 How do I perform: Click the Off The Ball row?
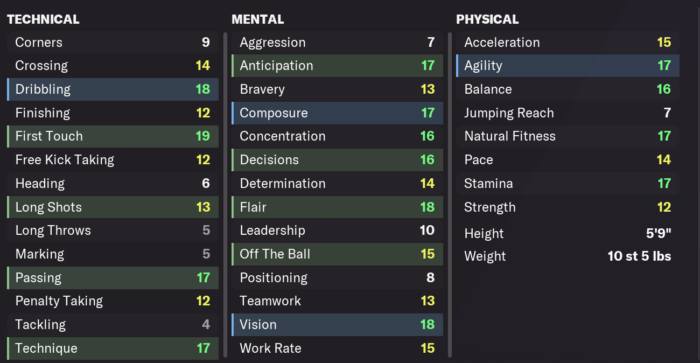(338, 254)
